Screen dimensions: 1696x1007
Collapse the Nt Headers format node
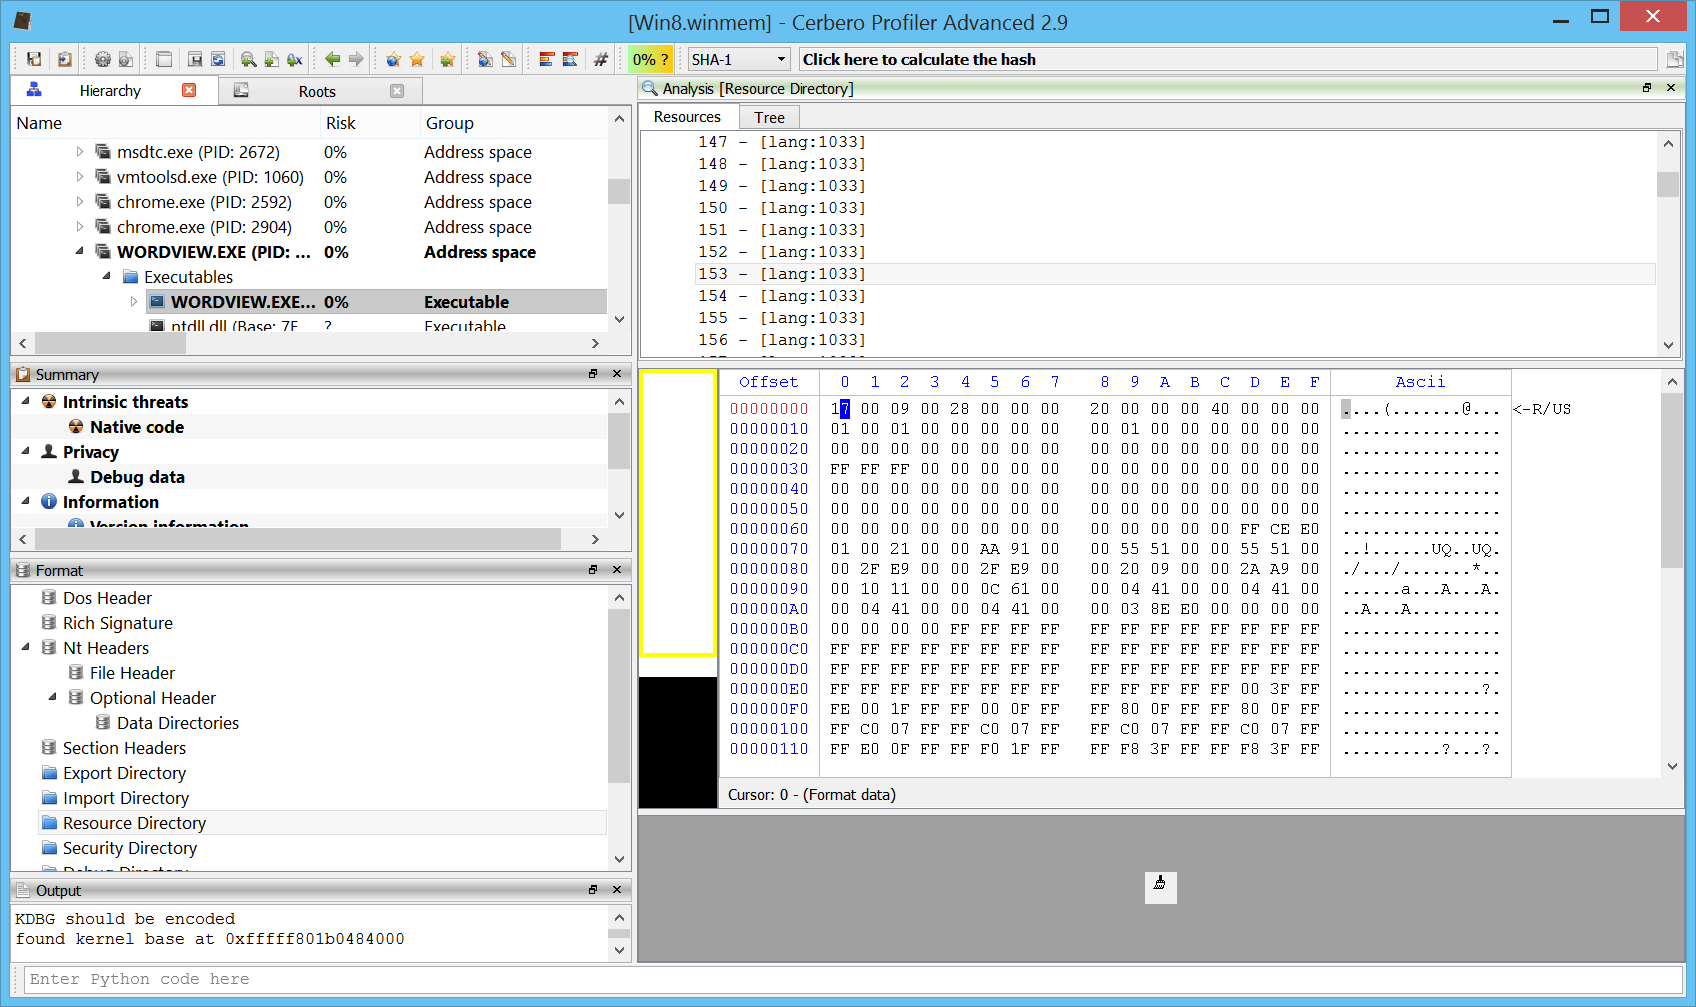coord(26,647)
